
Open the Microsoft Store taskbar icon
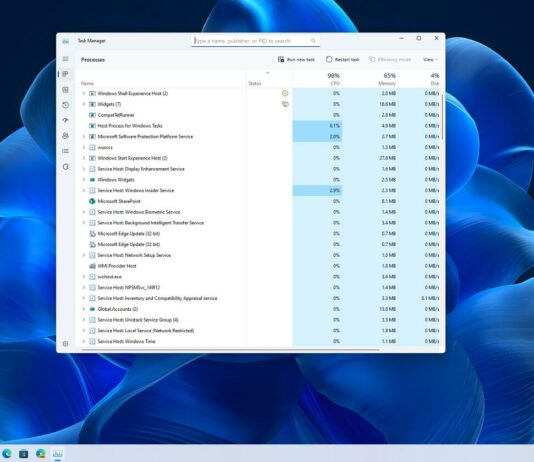[23, 453]
